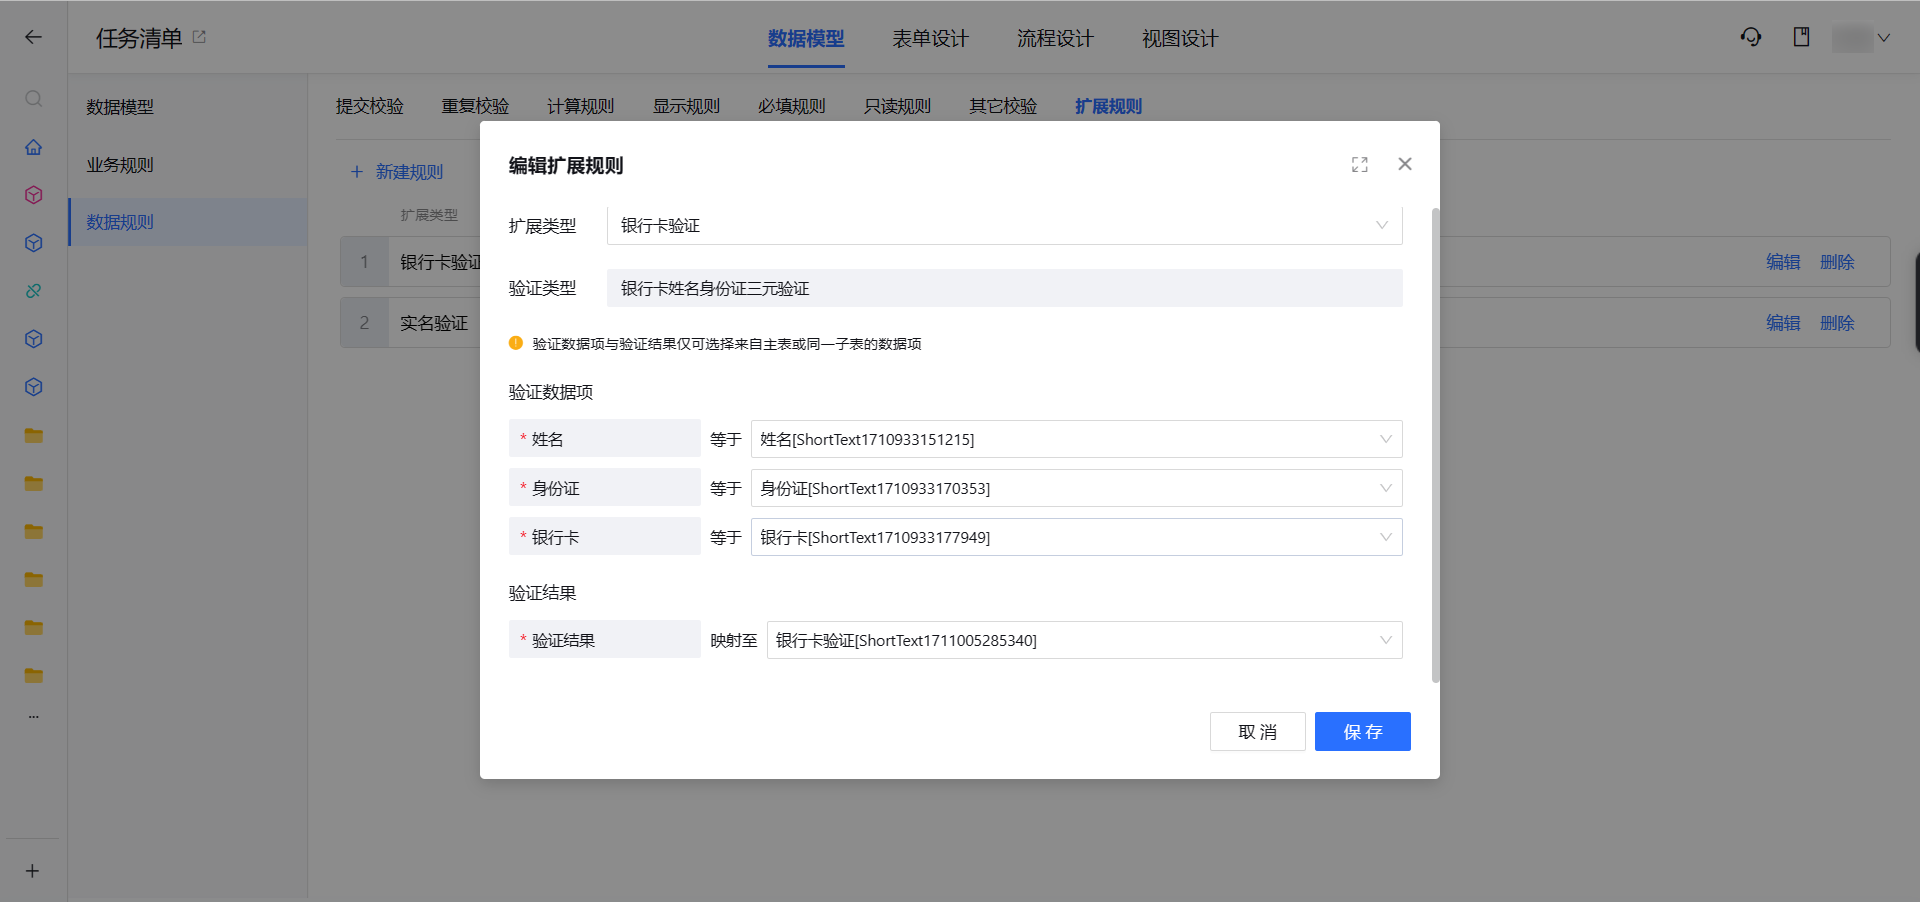Switch to 流程设计 top tab

point(1055,38)
